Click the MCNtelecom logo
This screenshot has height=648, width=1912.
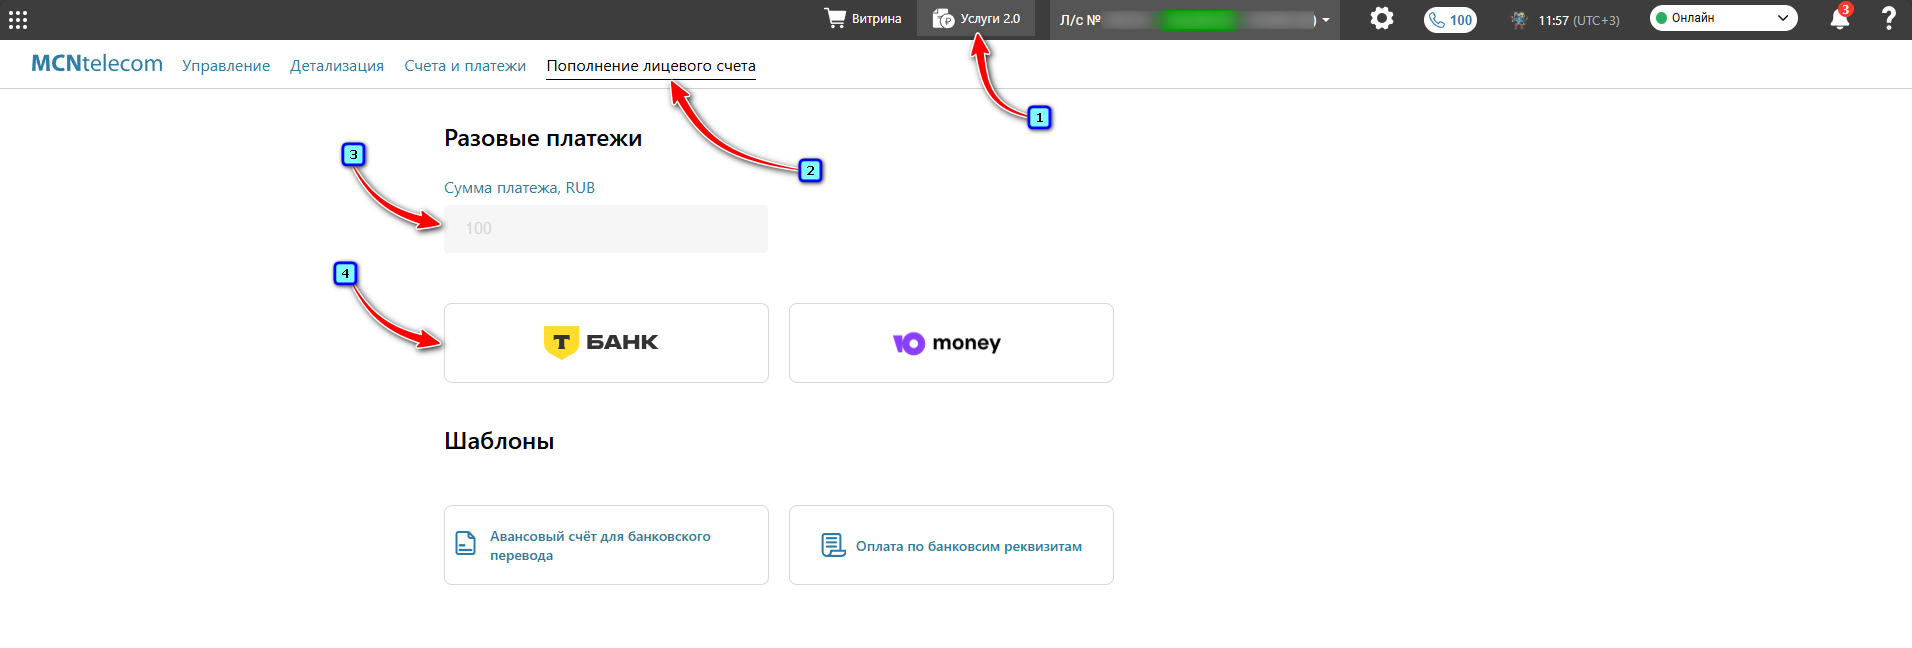point(97,64)
